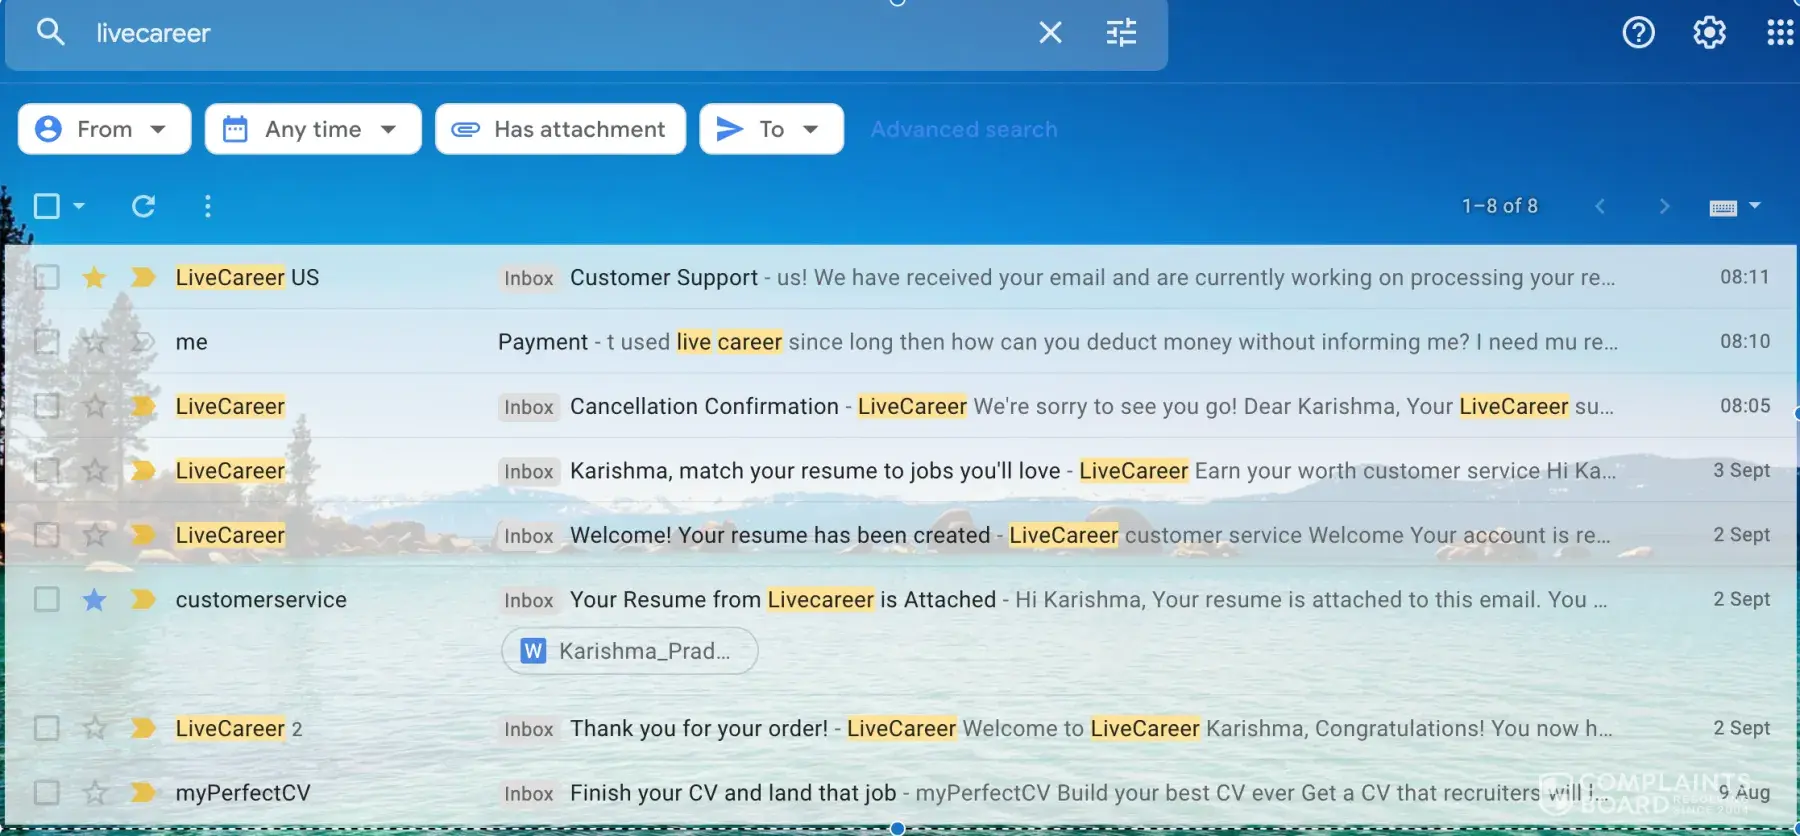Open the search options filter icon
Viewport: 1800px width, 836px height.
[1121, 33]
